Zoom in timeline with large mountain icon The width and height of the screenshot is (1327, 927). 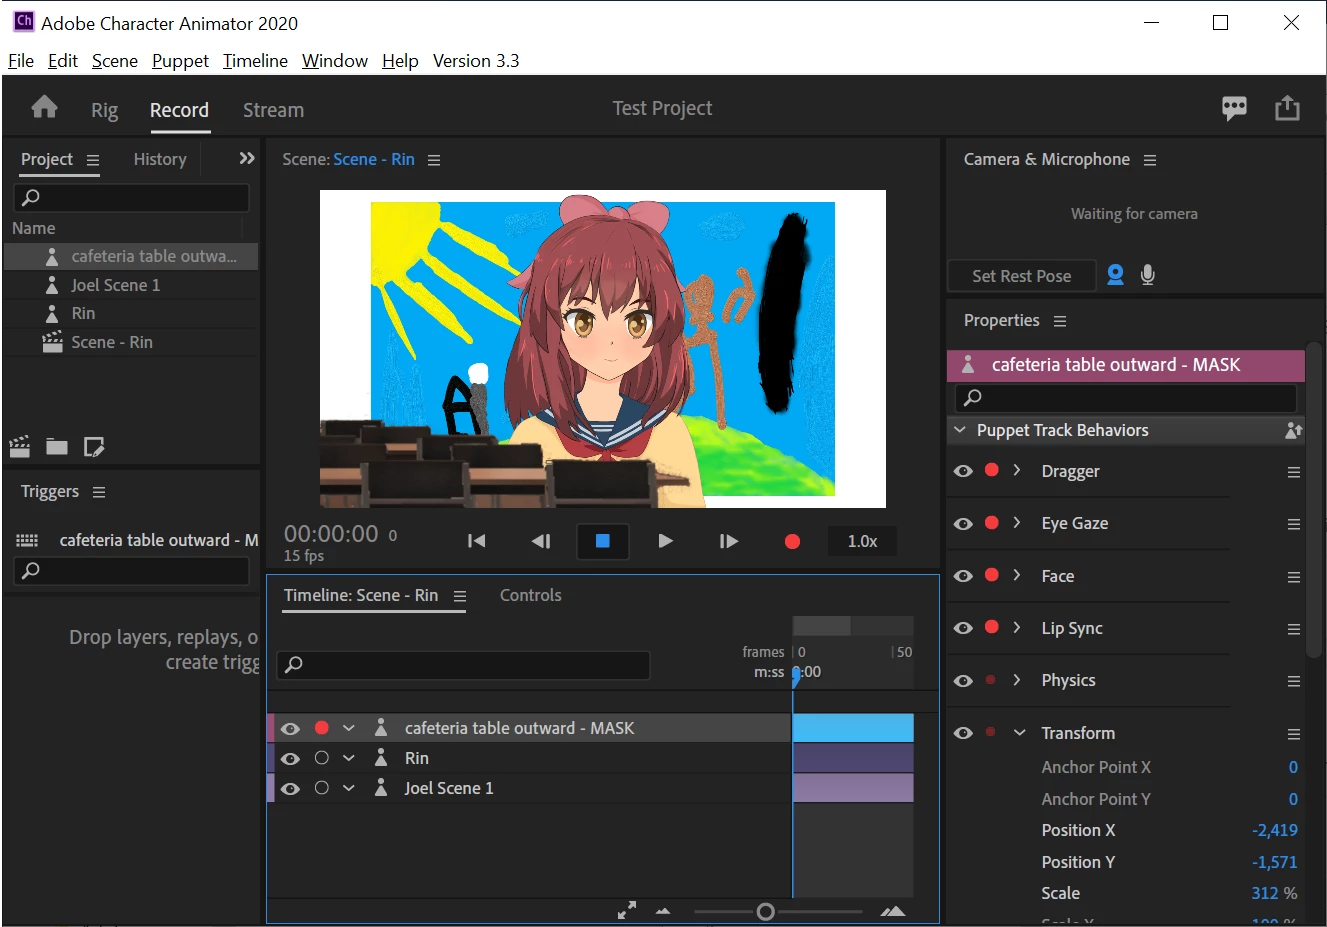tap(893, 911)
